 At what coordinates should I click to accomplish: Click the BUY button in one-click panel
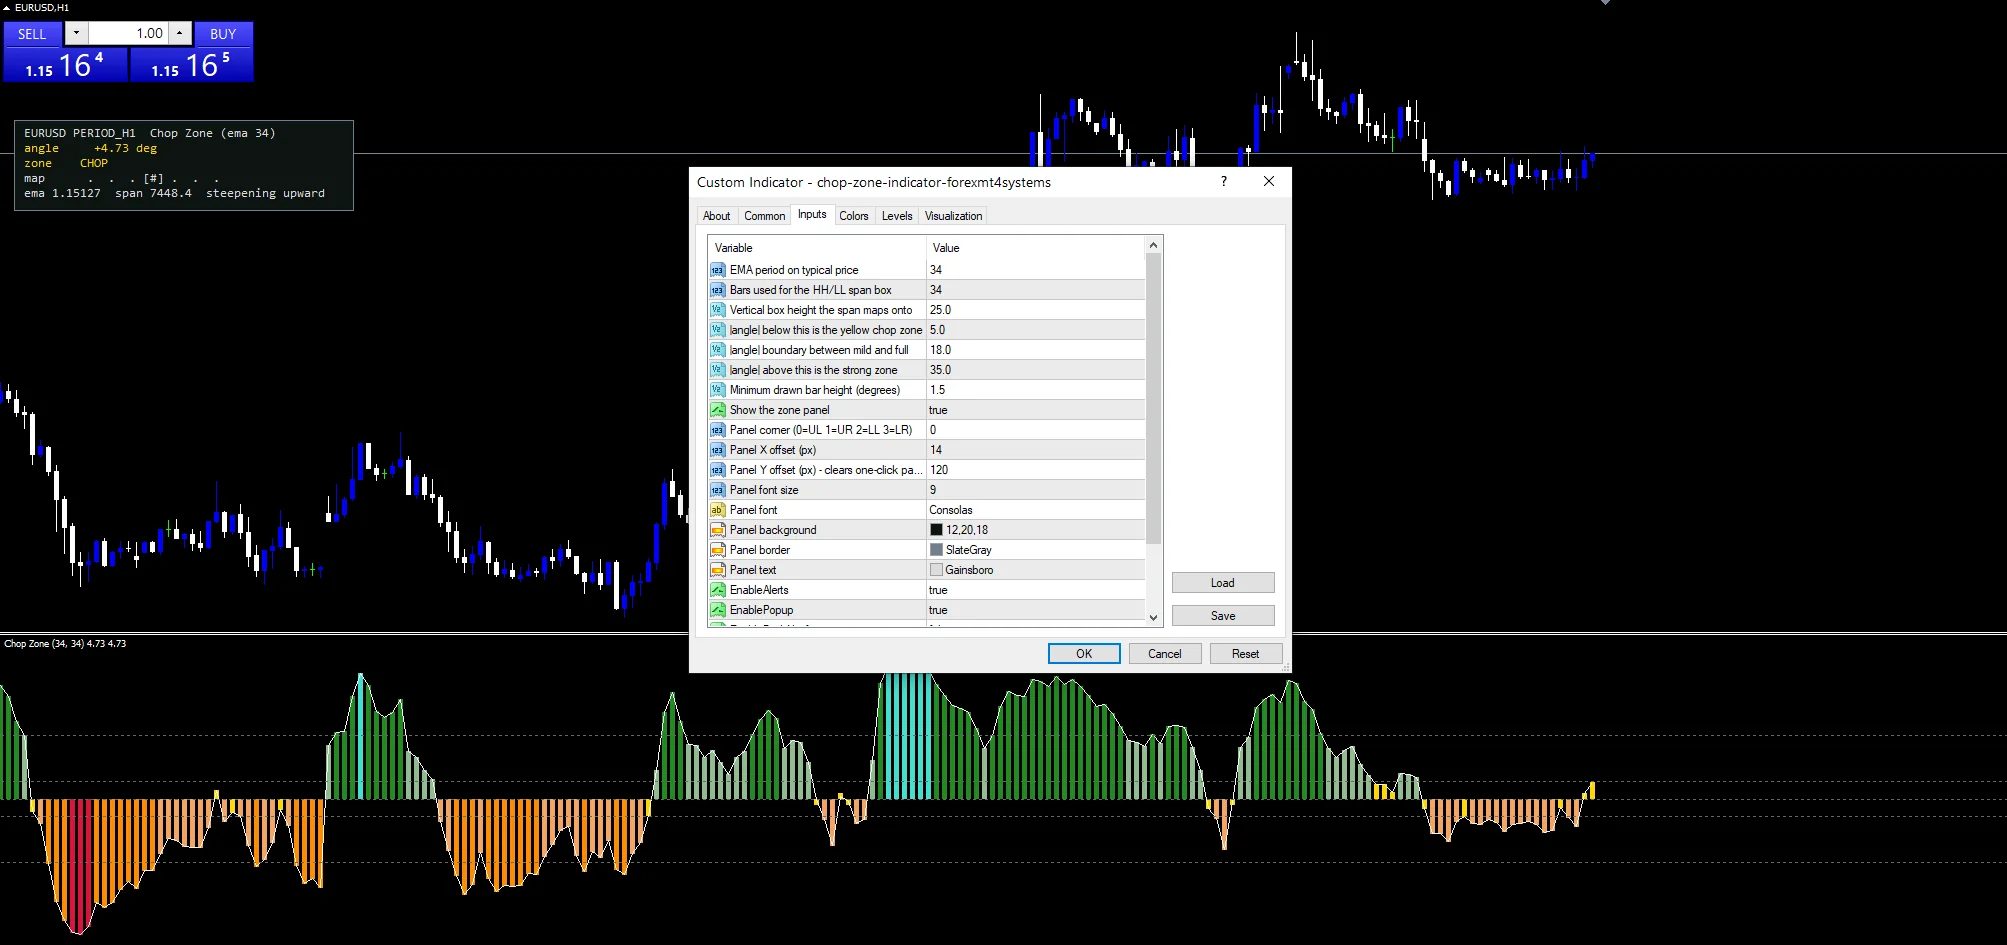[223, 34]
